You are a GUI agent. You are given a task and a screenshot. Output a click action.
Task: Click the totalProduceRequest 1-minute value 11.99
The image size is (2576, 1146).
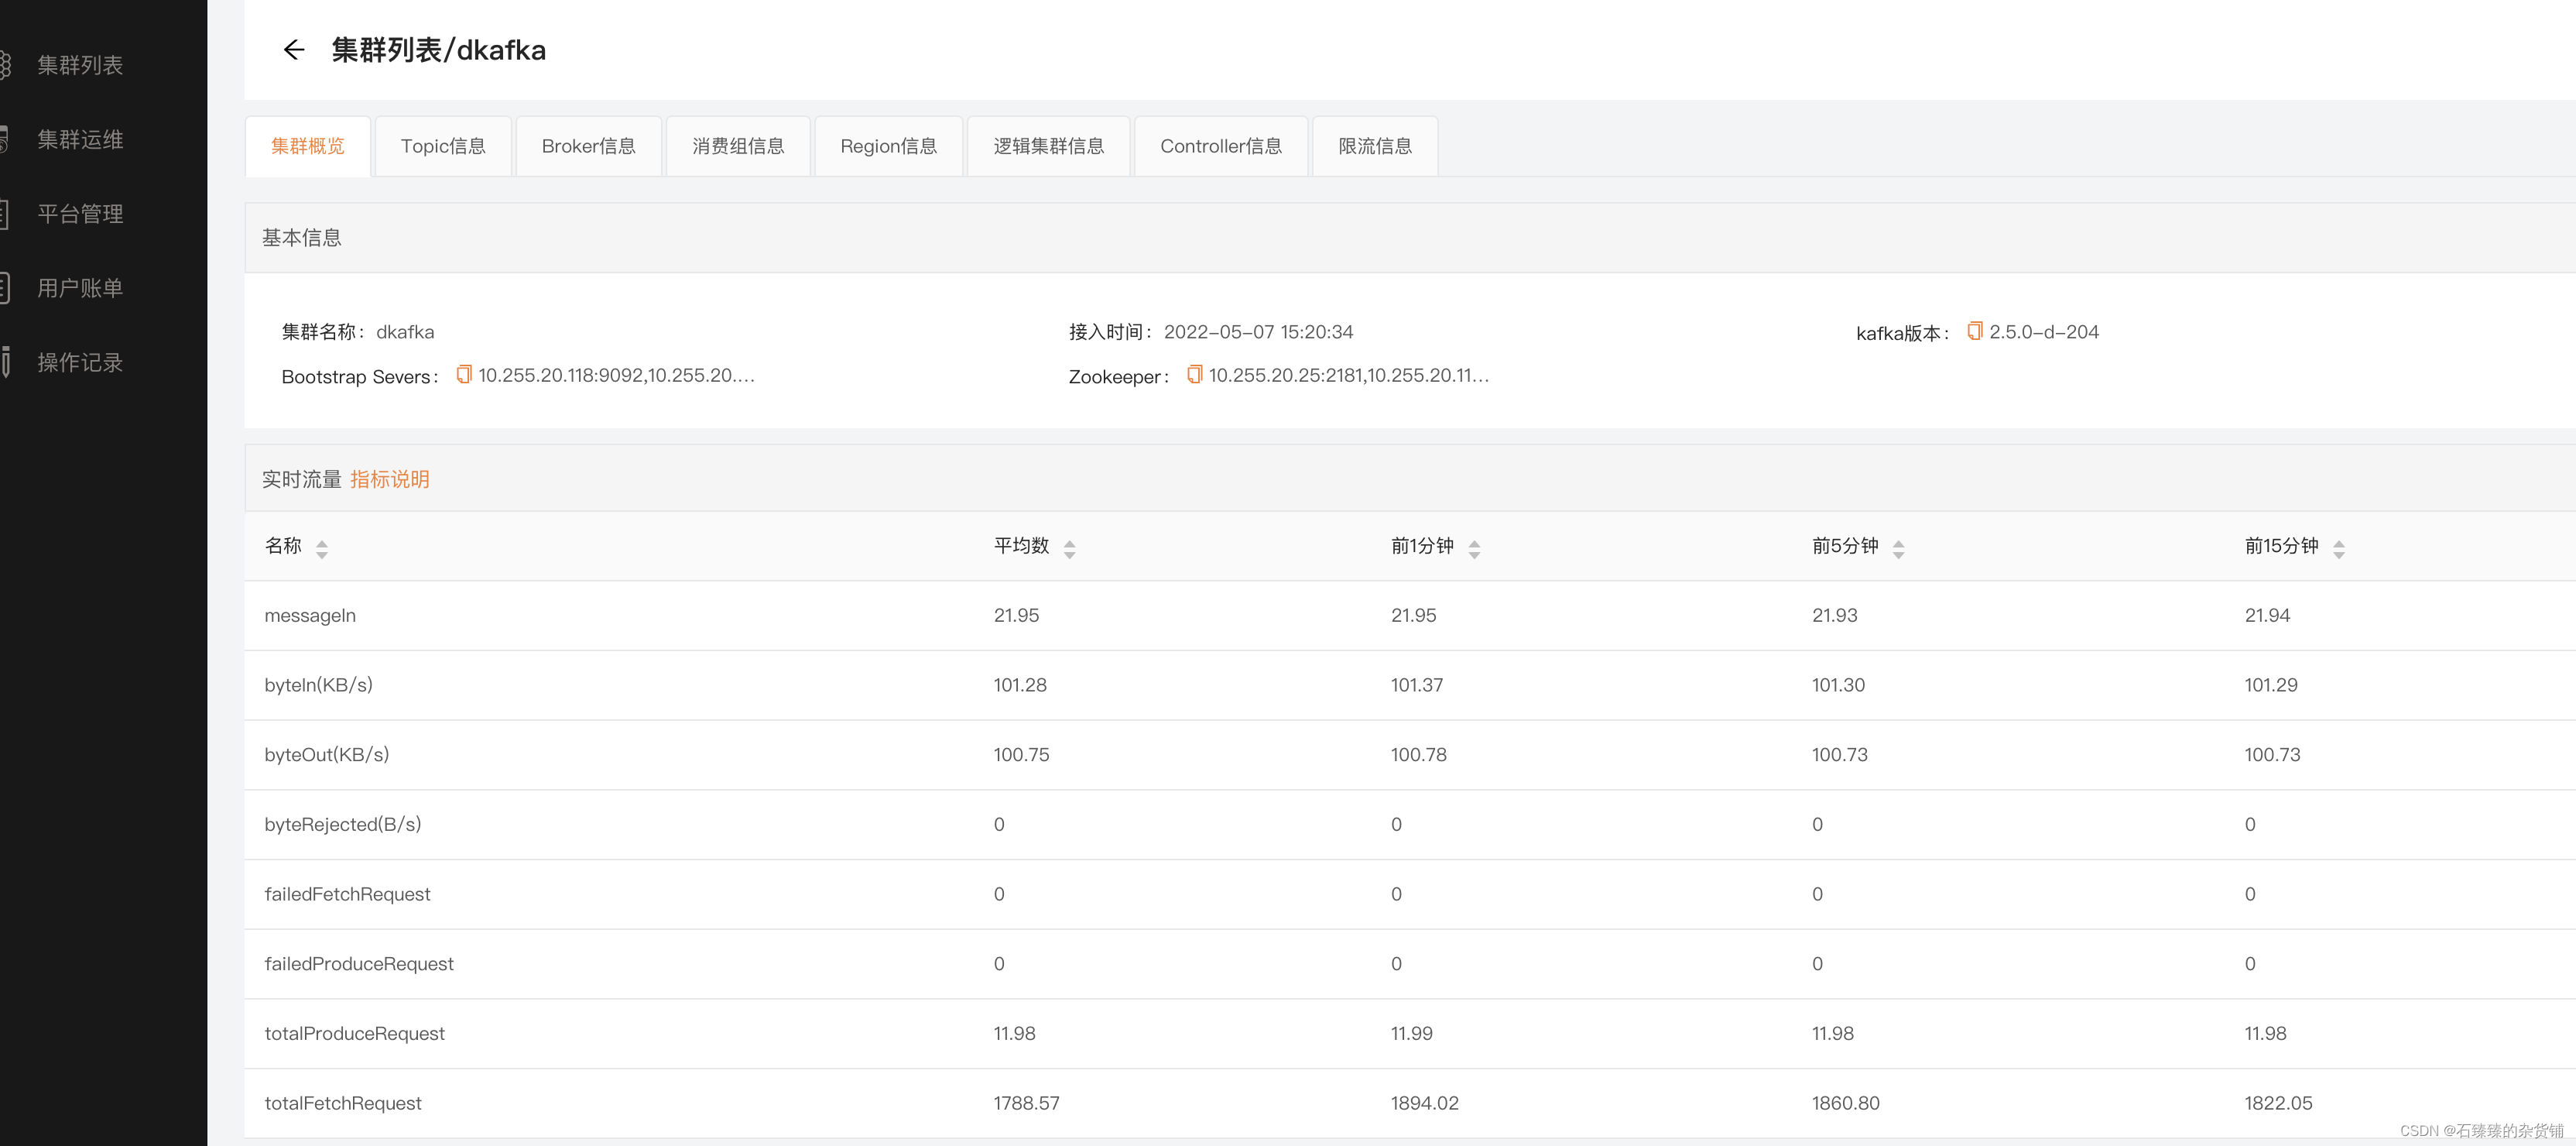tap(1411, 1034)
